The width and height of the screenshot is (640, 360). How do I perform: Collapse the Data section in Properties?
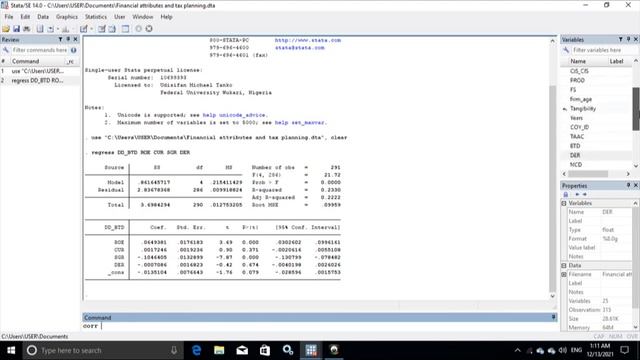(564, 265)
